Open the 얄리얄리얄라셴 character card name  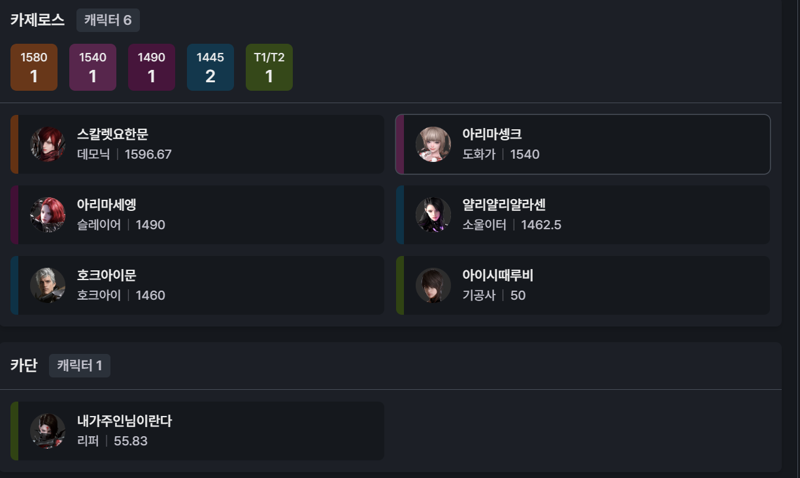pyautogui.click(x=504, y=205)
